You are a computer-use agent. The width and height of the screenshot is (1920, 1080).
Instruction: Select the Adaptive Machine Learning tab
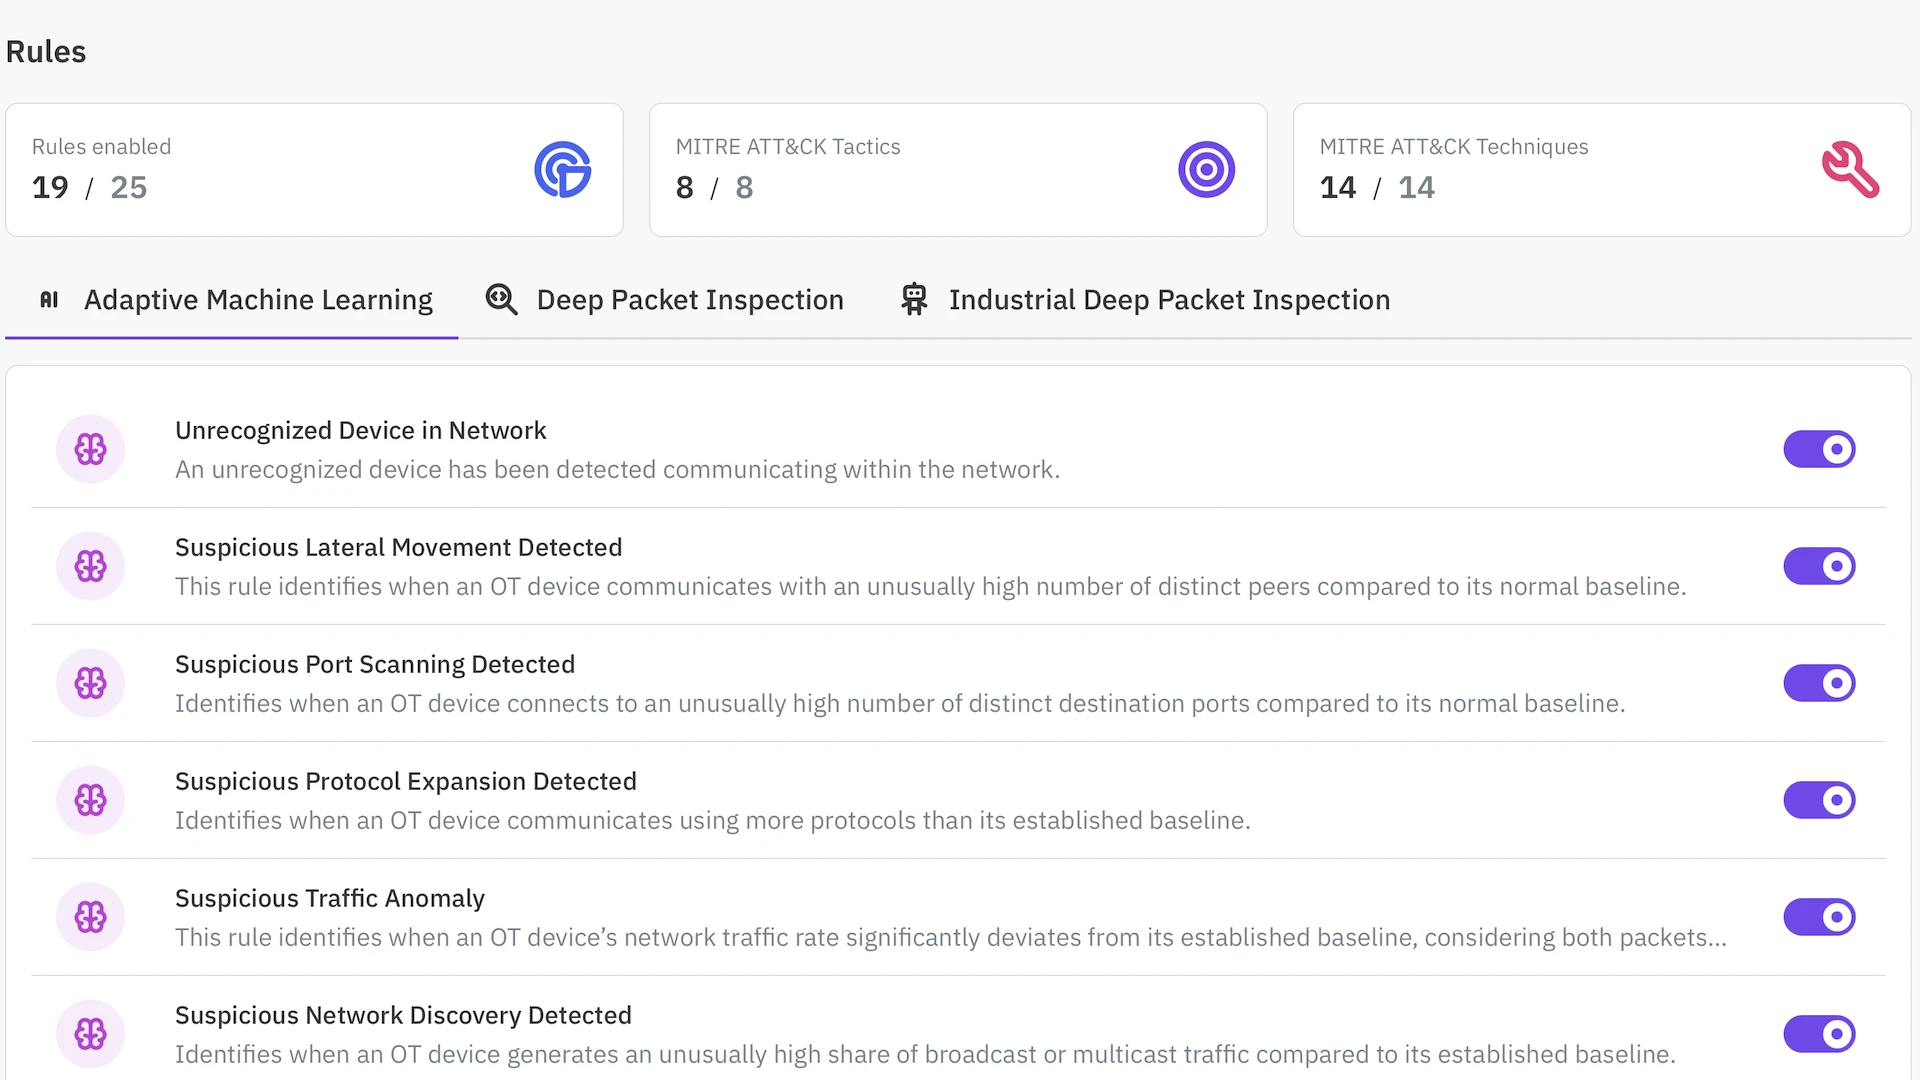[x=257, y=300]
